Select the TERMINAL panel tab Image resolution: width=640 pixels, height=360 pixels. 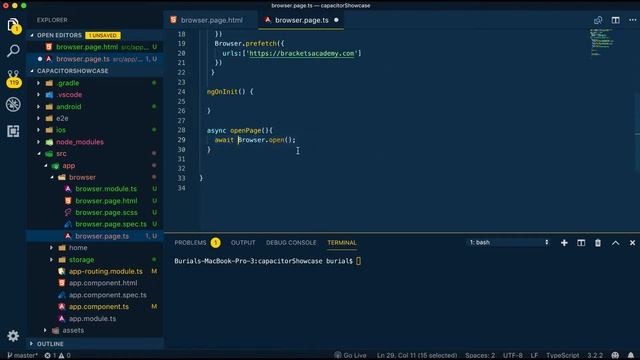tap(342, 243)
